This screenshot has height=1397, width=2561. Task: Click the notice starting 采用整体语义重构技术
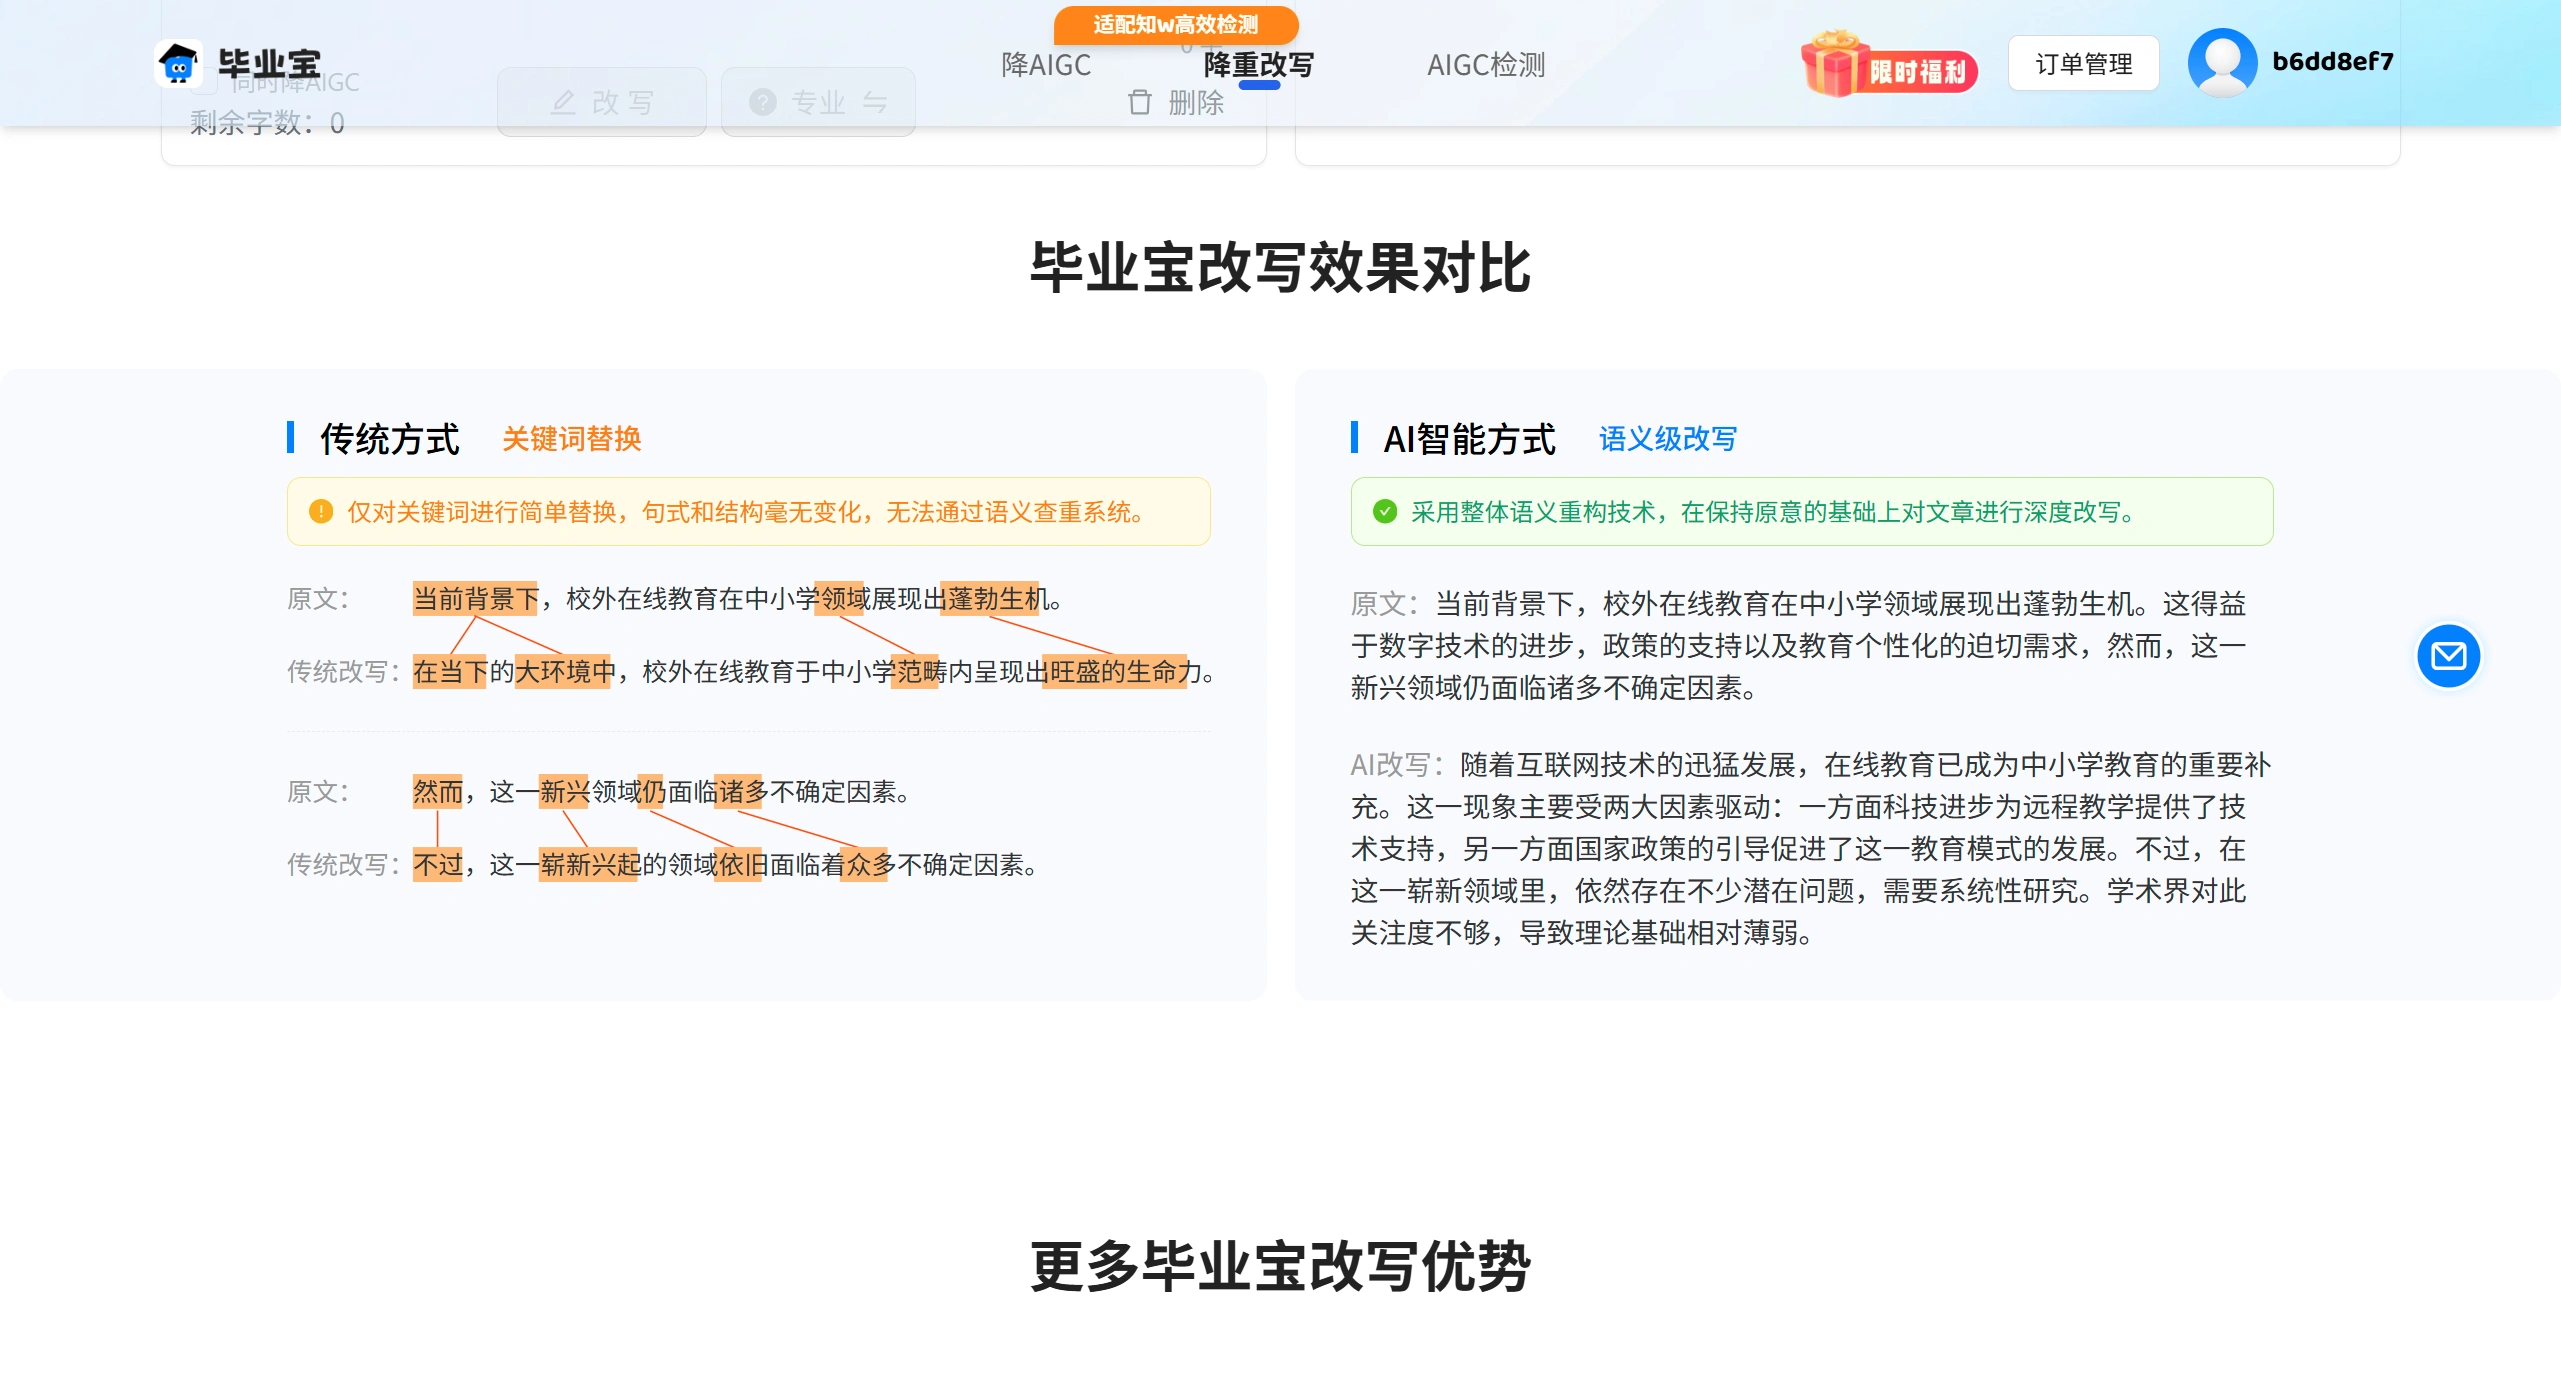coord(1811,512)
